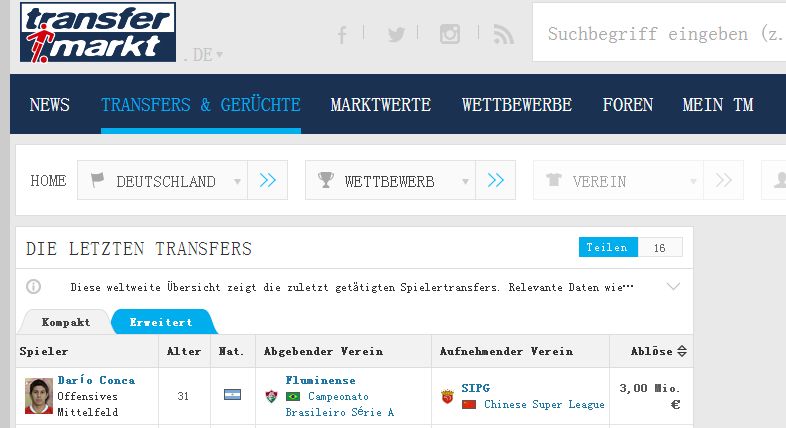The image size is (786, 428).
Task: Click the age value 31
Action: coord(183,396)
